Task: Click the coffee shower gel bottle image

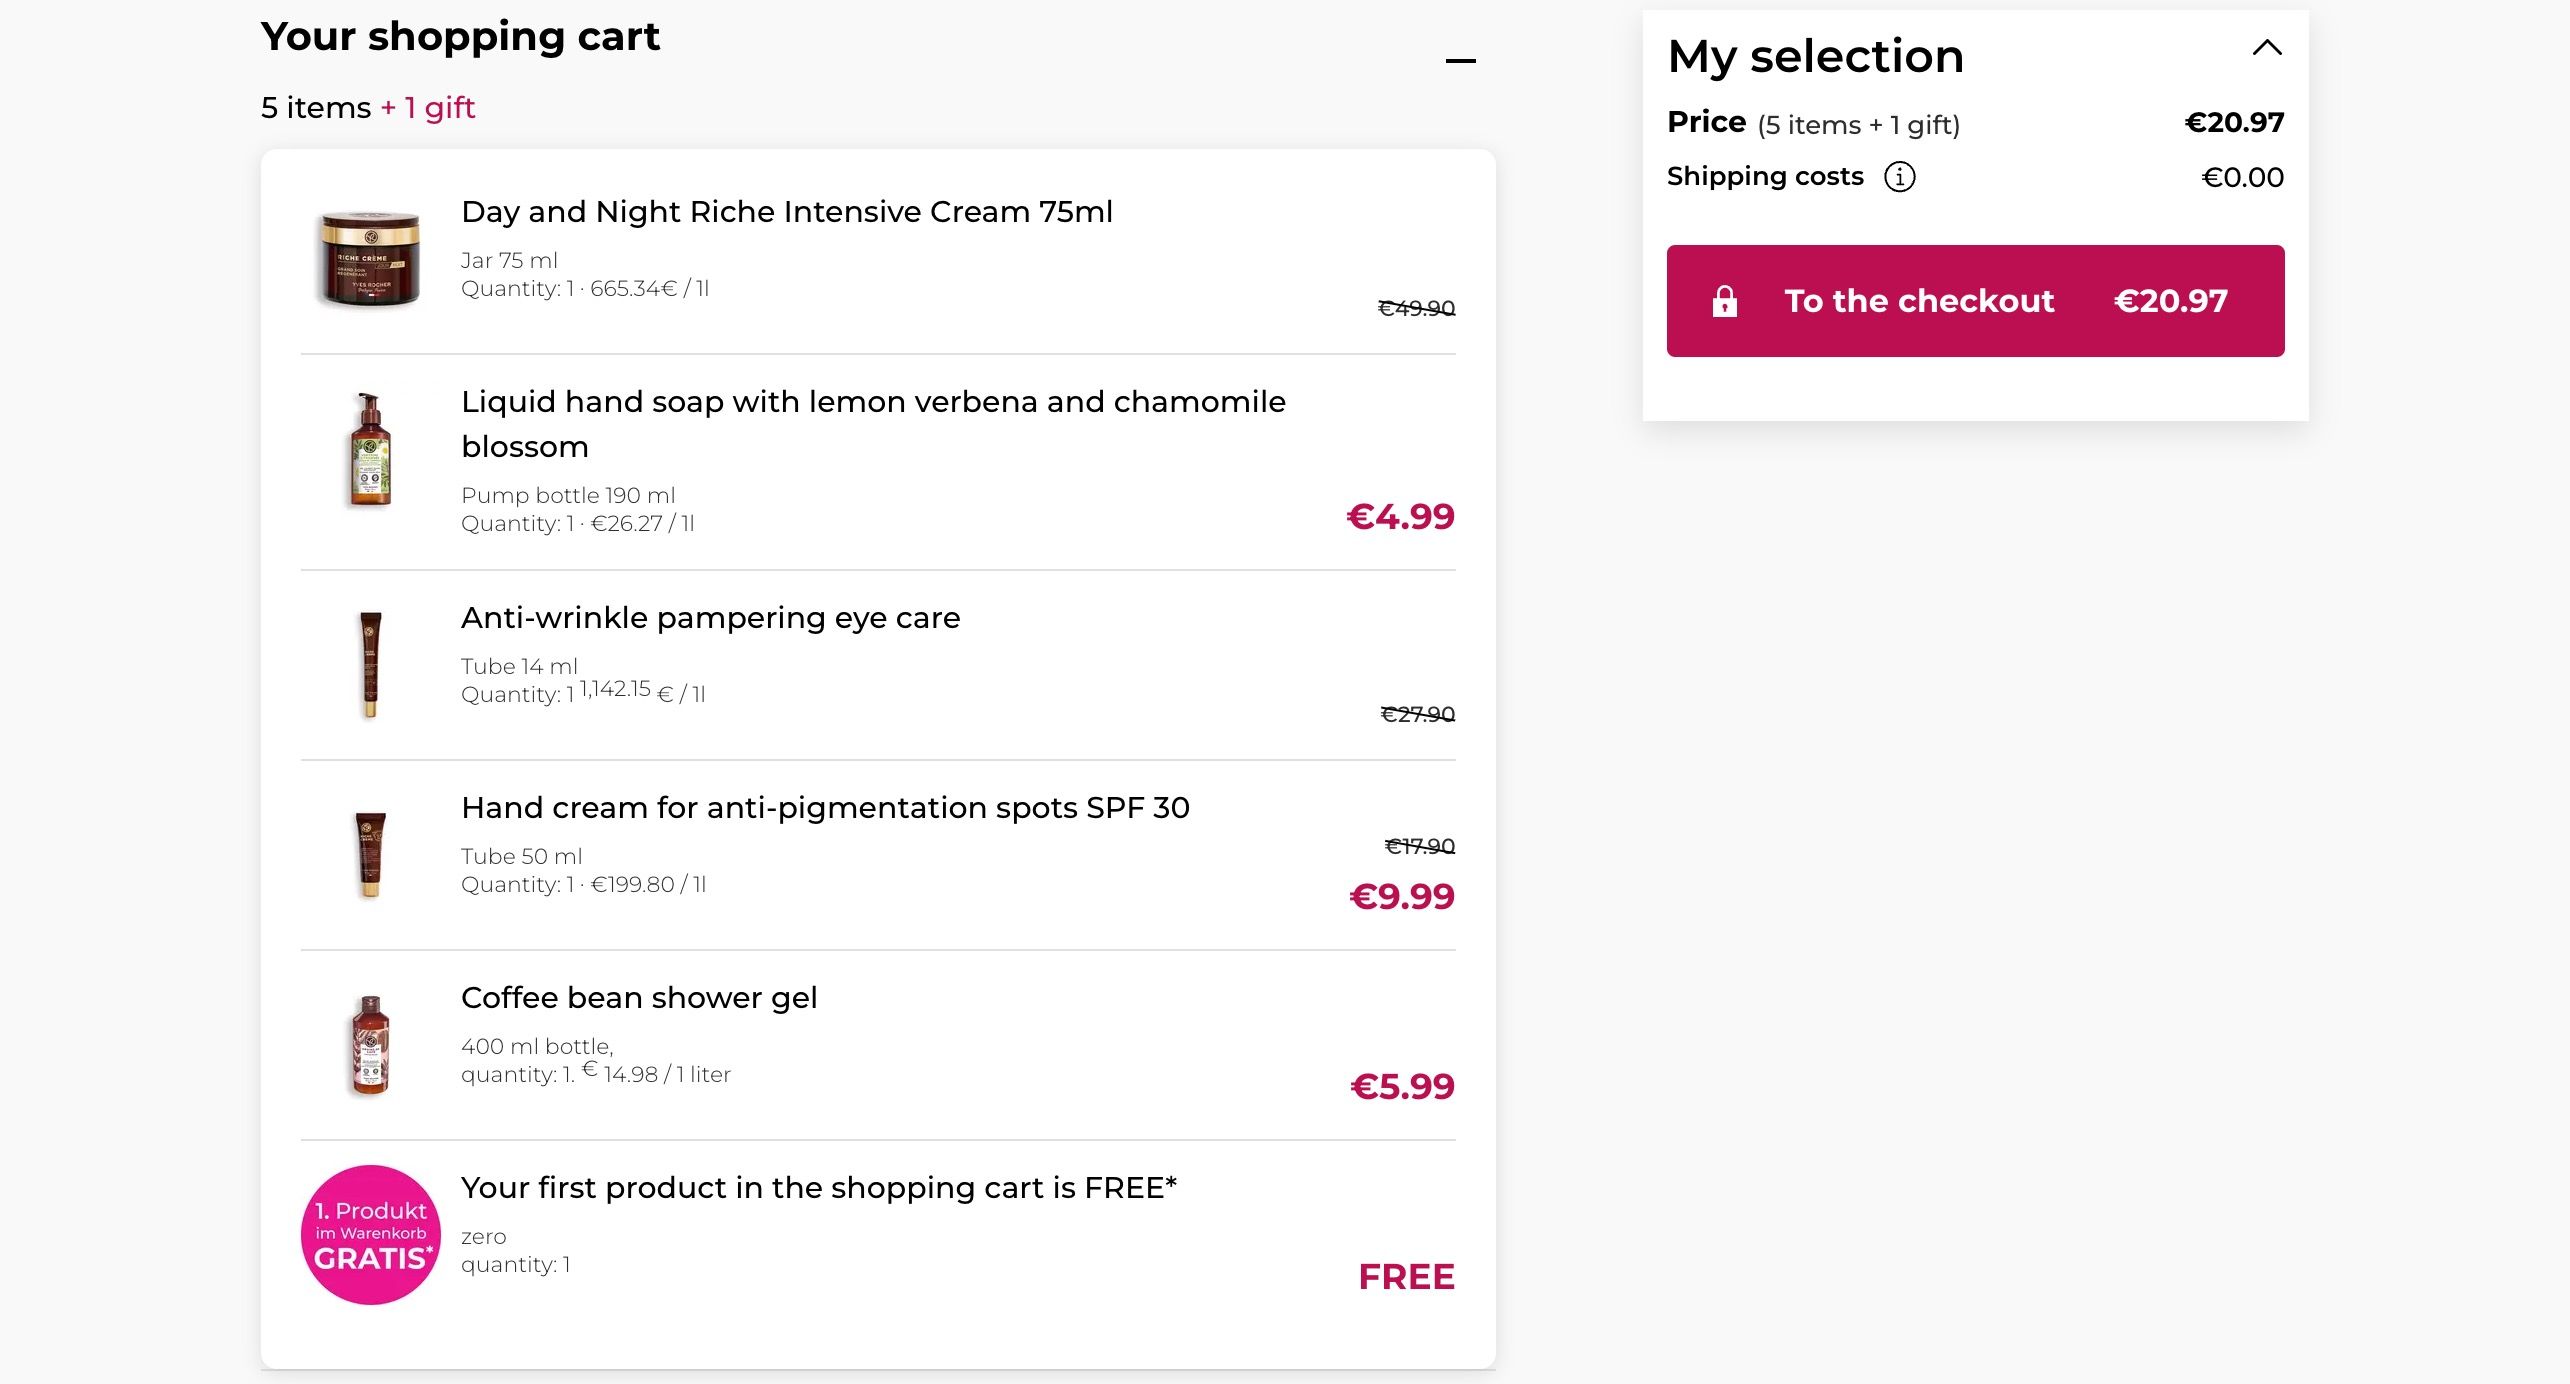Action: click(370, 1045)
